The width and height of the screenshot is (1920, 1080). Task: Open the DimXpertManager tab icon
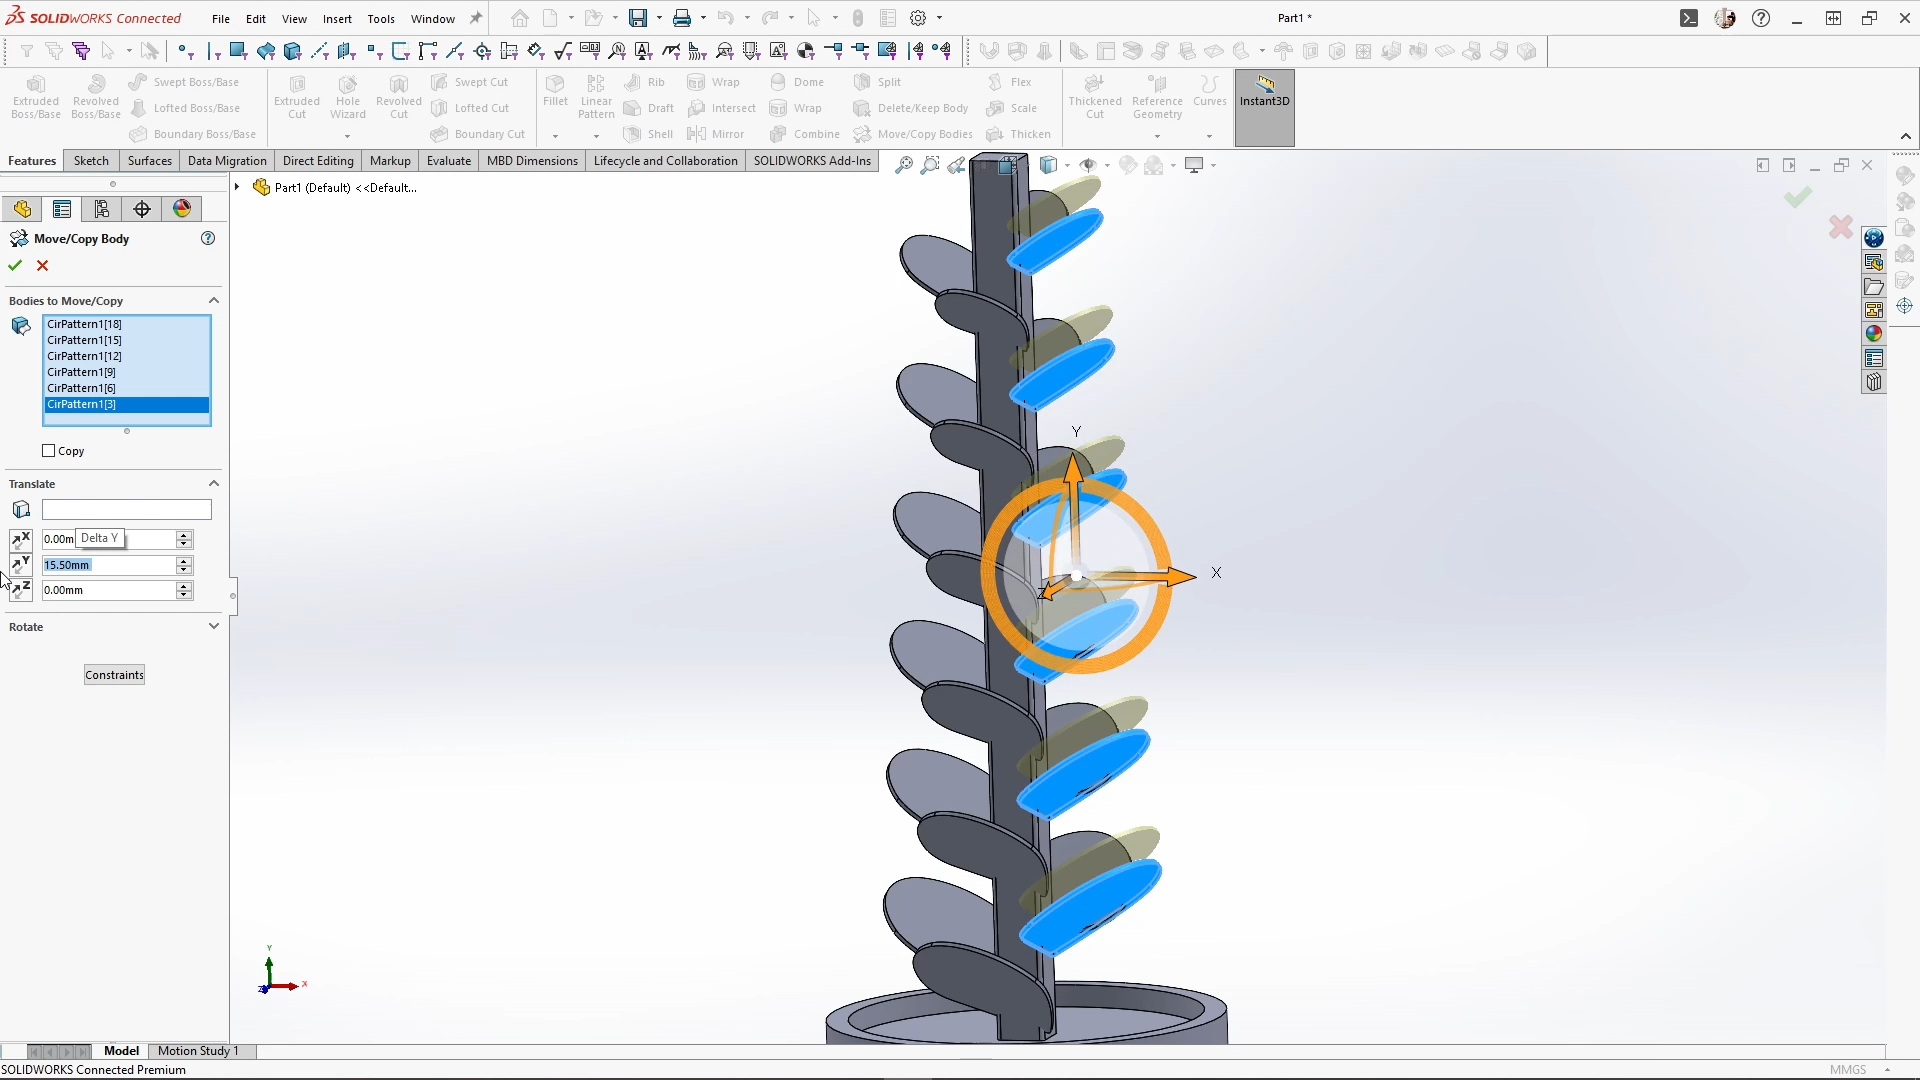(142, 209)
